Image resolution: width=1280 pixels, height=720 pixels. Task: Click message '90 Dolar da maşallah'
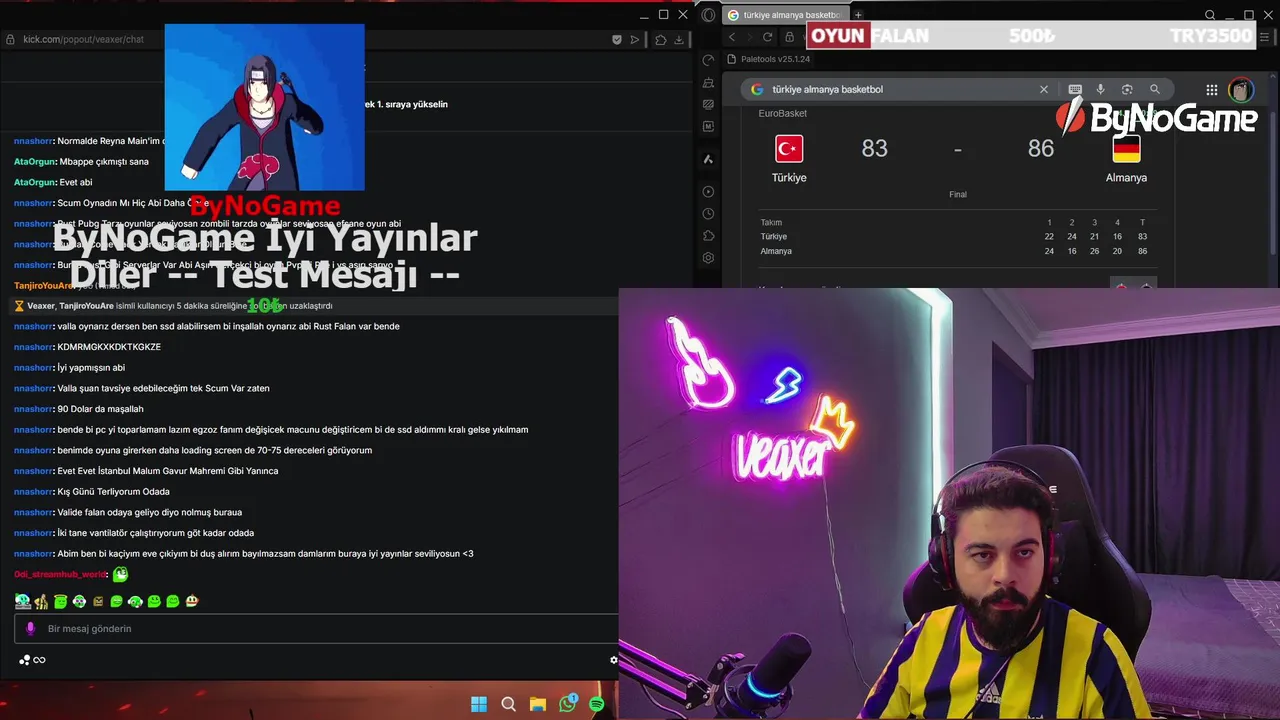pyautogui.click(x=101, y=409)
